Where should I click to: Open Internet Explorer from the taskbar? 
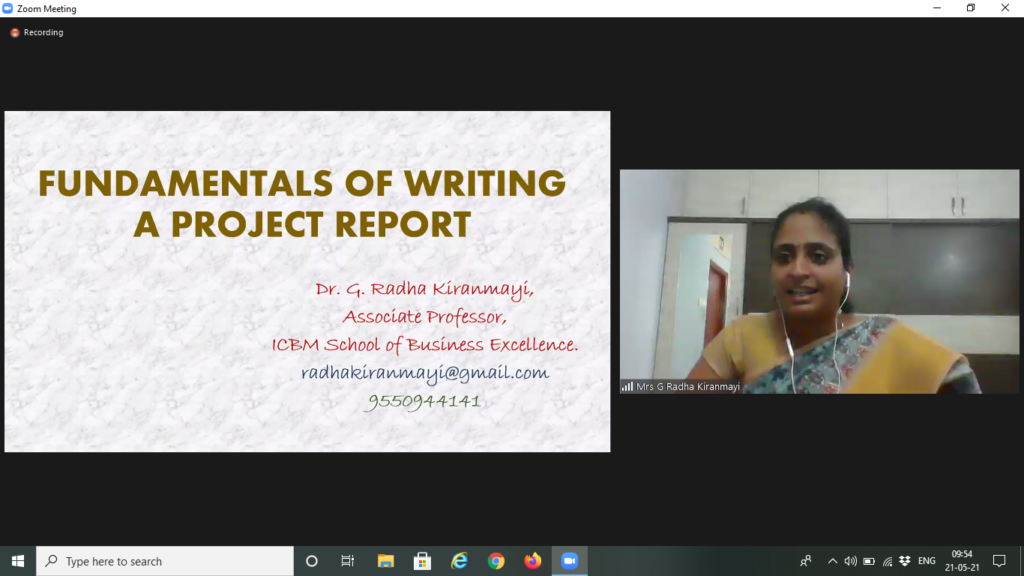coord(459,561)
